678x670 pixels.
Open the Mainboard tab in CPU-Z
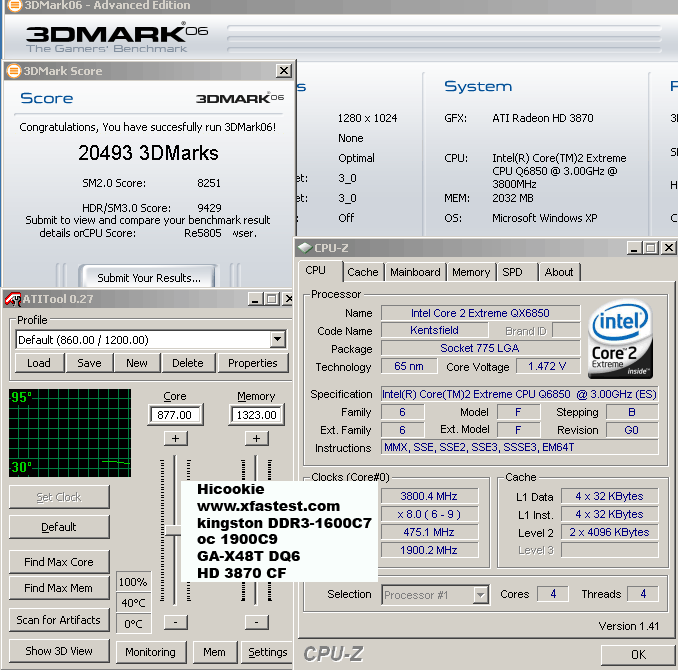(x=415, y=272)
